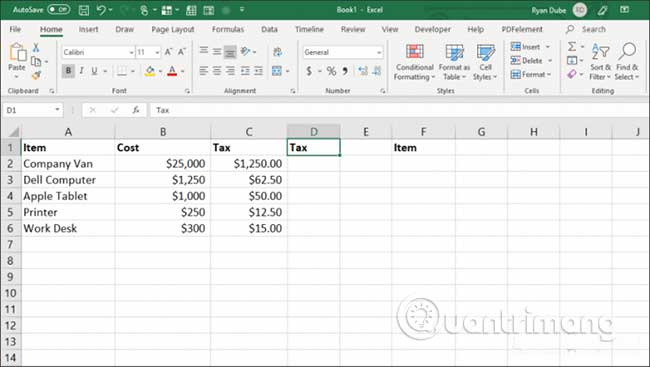The image size is (650, 367).
Task: Click the Percent Style icon
Action: pyautogui.click(x=331, y=71)
